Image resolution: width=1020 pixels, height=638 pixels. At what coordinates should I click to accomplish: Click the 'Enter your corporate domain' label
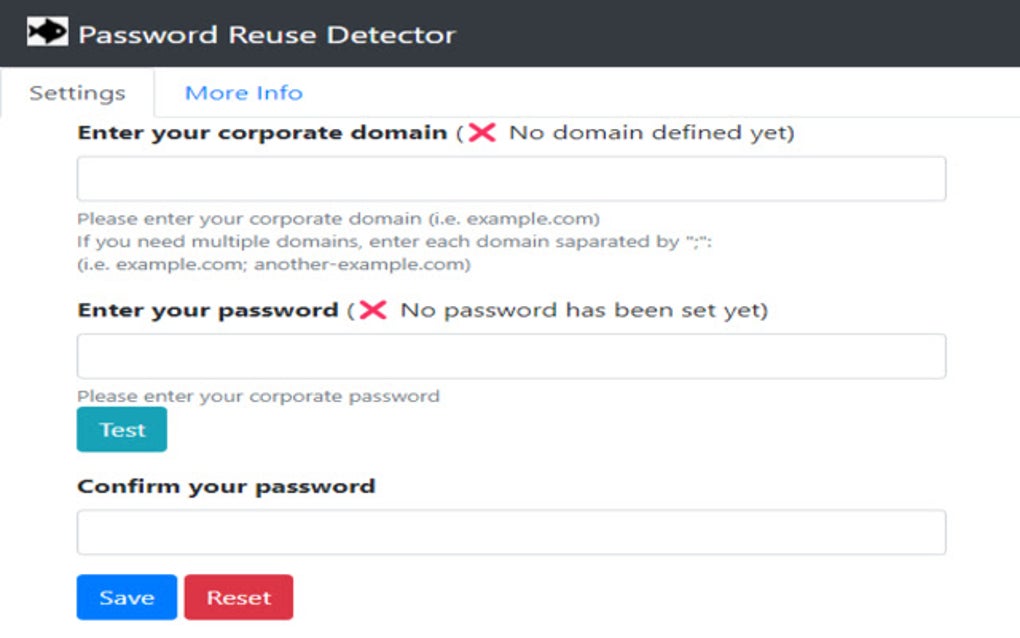[x=262, y=133]
